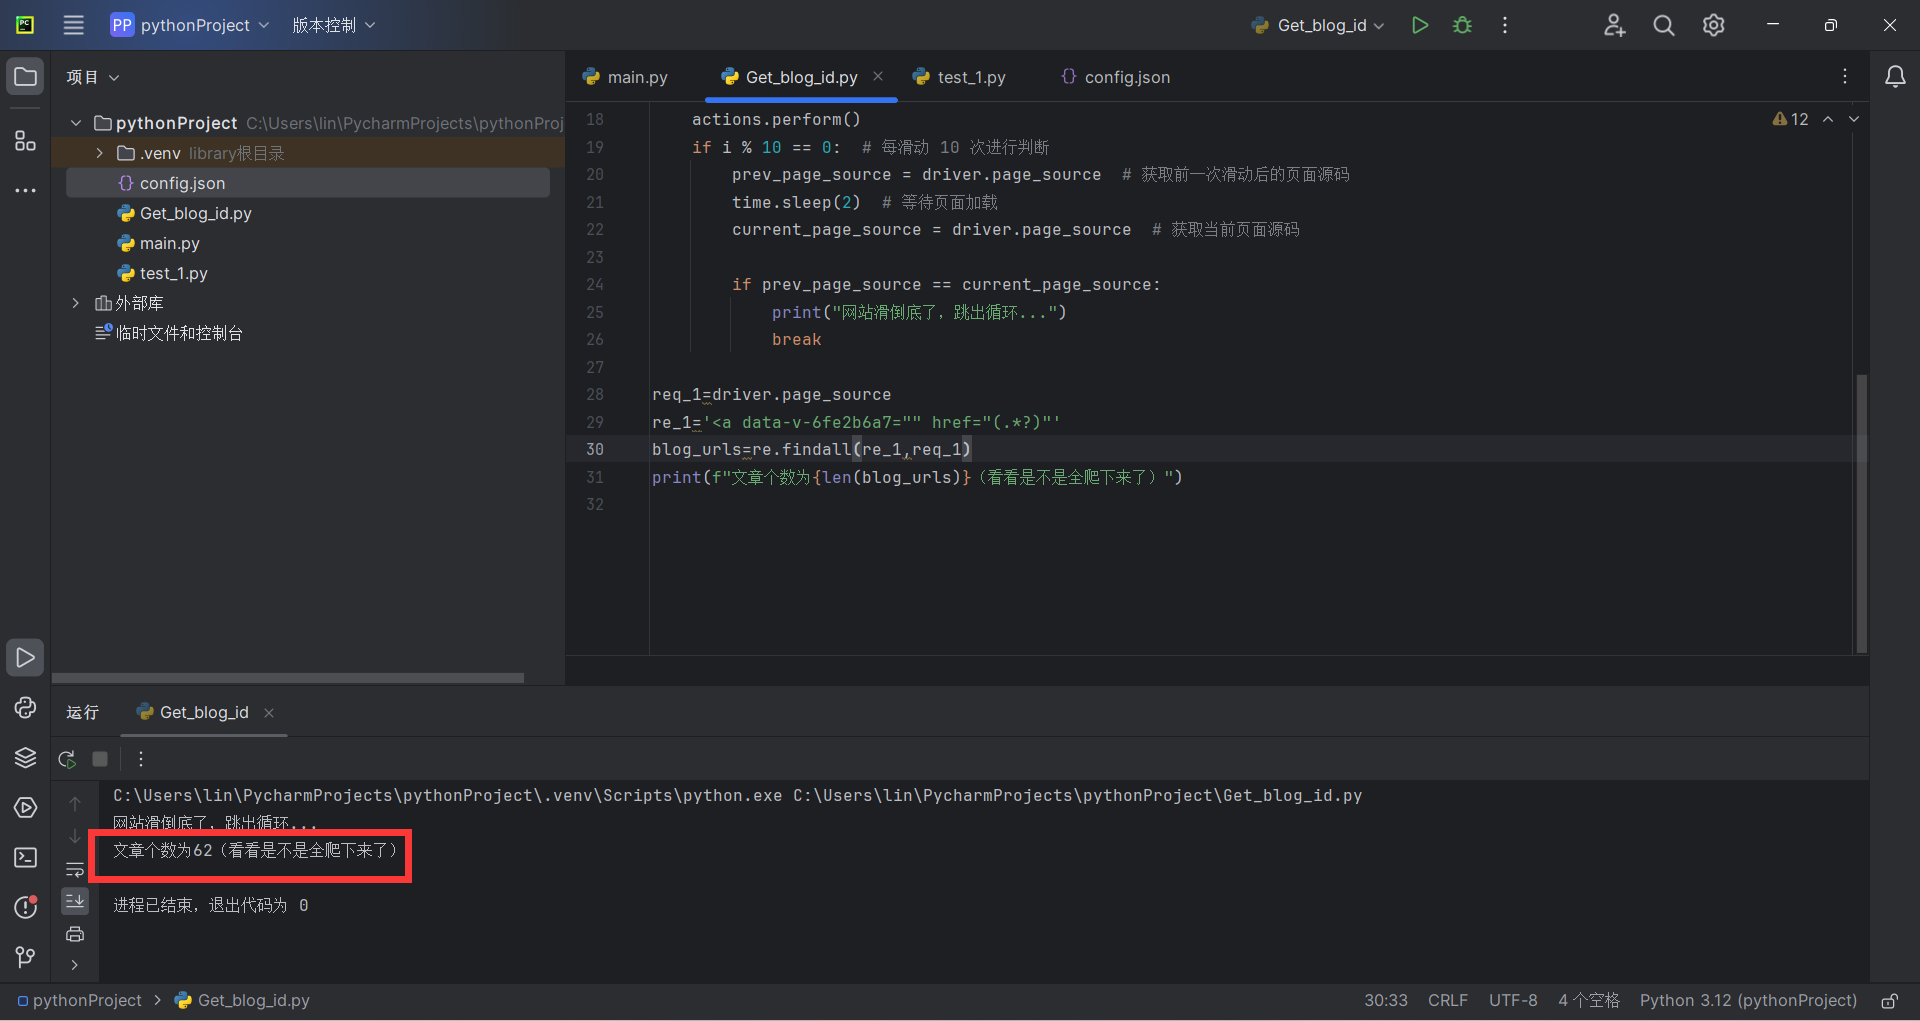Toggle scroll to end in console
The width and height of the screenshot is (1920, 1021).
coord(75,901)
